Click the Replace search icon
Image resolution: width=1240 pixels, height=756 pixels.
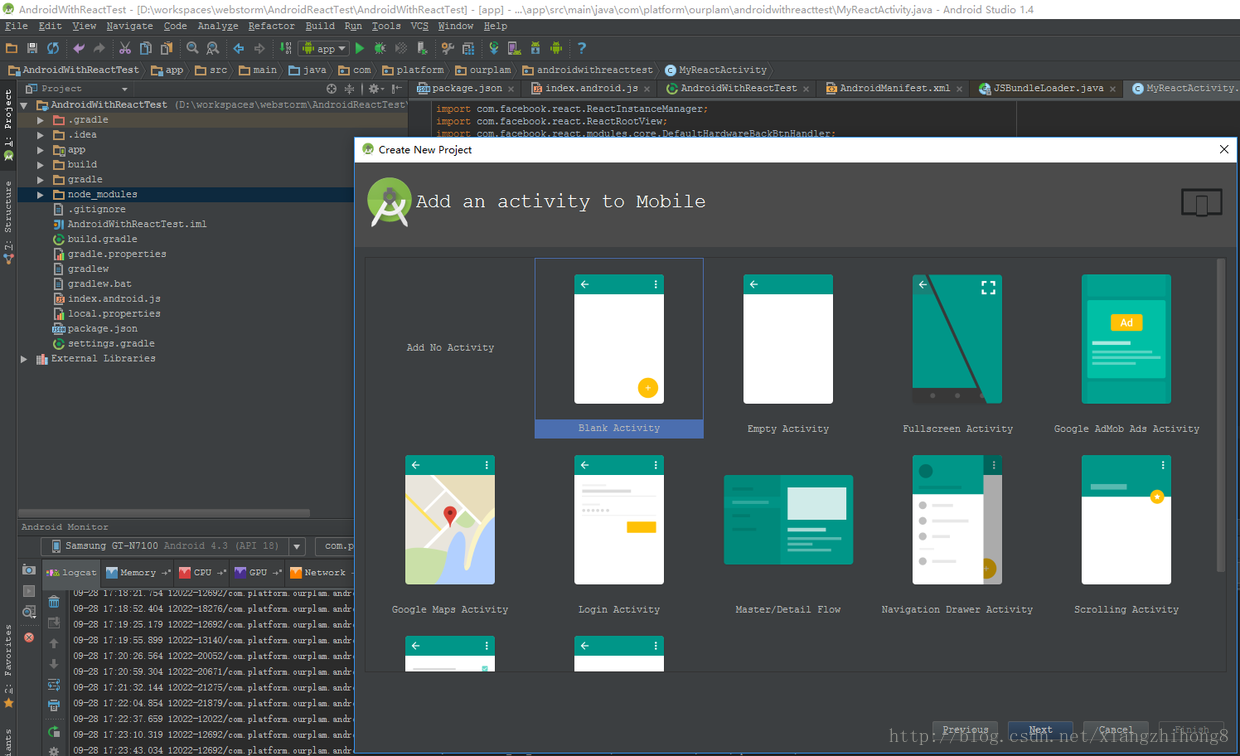coord(213,48)
